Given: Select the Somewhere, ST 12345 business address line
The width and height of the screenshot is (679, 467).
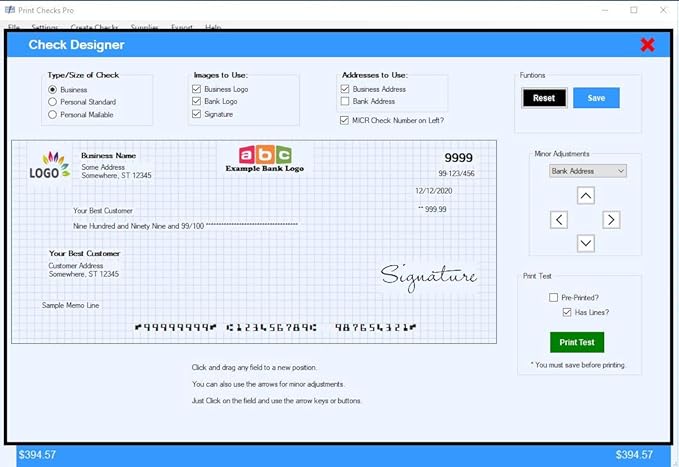Looking at the screenshot, I should point(116,175).
